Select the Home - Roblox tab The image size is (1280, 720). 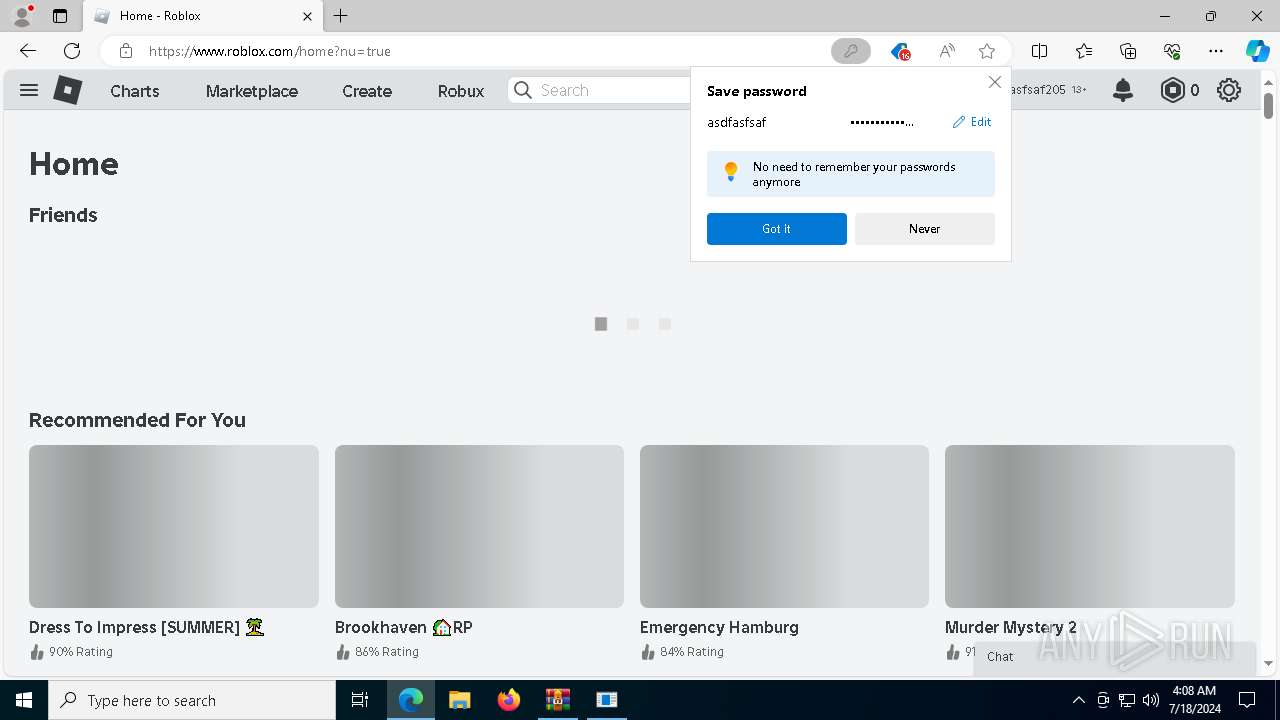point(202,16)
